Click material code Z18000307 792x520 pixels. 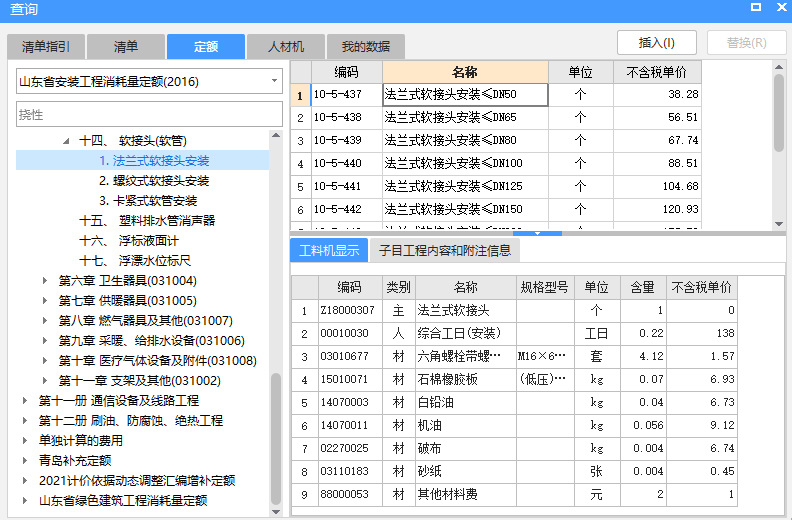(x=350, y=310)
